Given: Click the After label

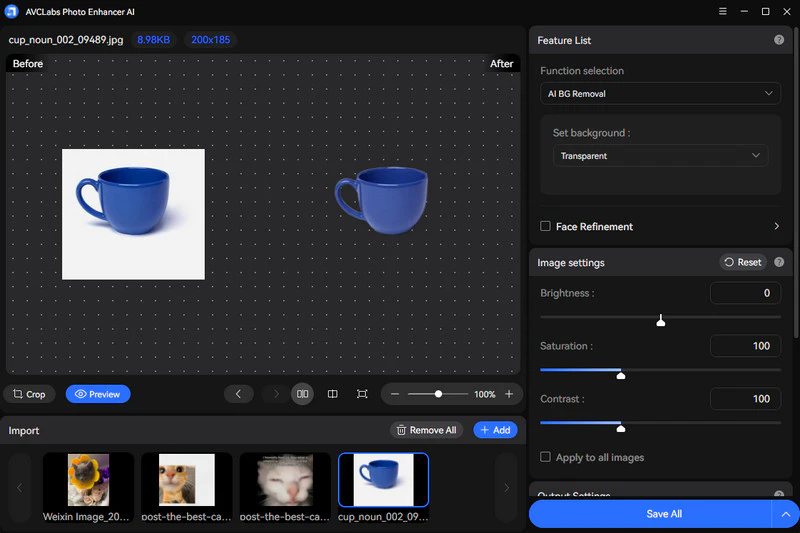Looking at the screenshot, I should click(502, 64).
